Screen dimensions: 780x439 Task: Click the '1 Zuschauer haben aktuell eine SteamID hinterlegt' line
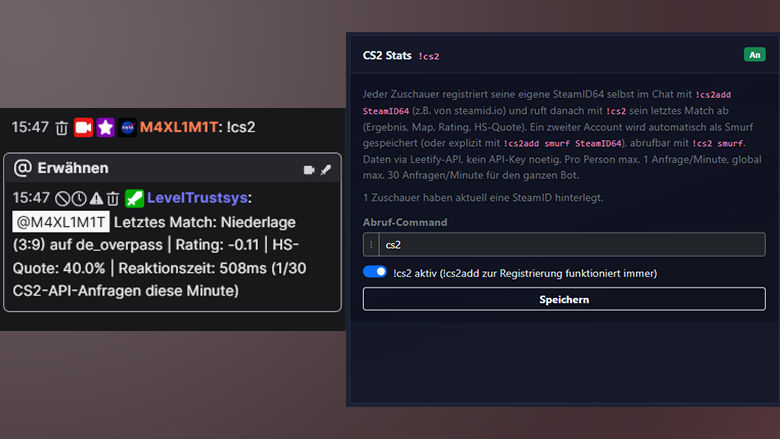(483, 198)
